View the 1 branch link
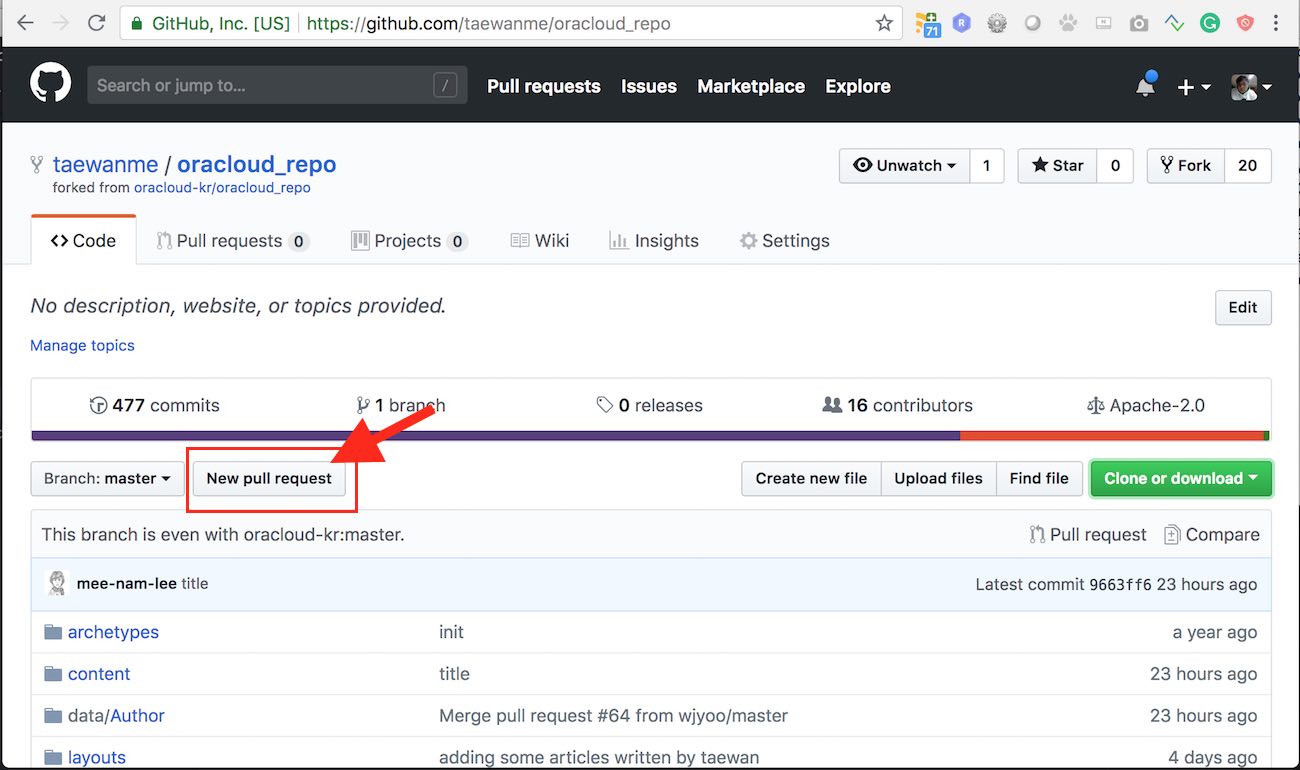 [401, 405]
